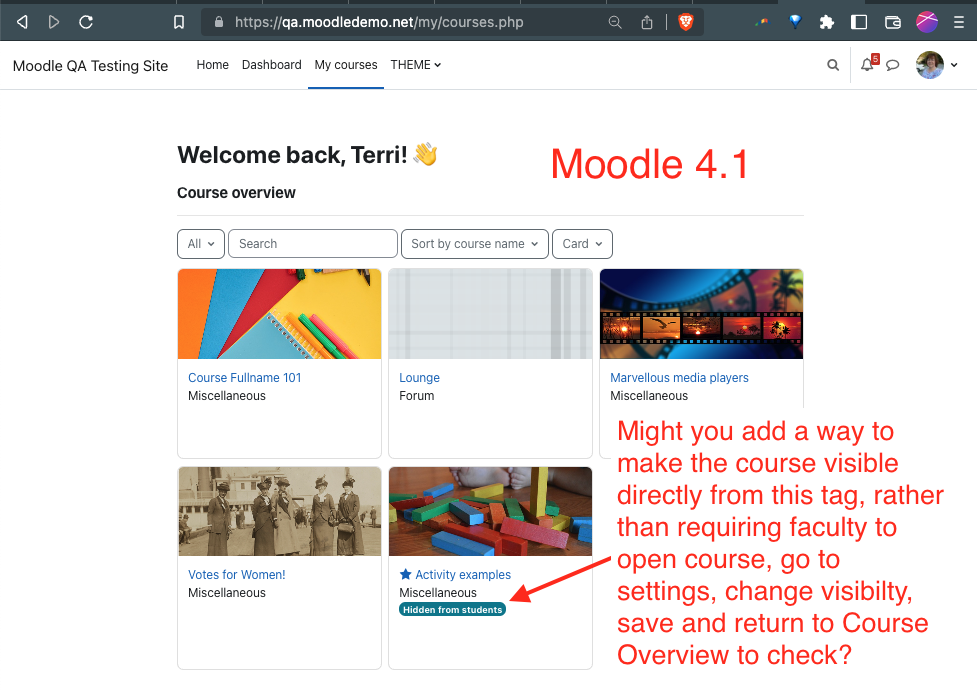This screenshot has height=690, width=977.
Task: Click the colorful extension icon left of the gem
Action: click(x=761, y=22)
